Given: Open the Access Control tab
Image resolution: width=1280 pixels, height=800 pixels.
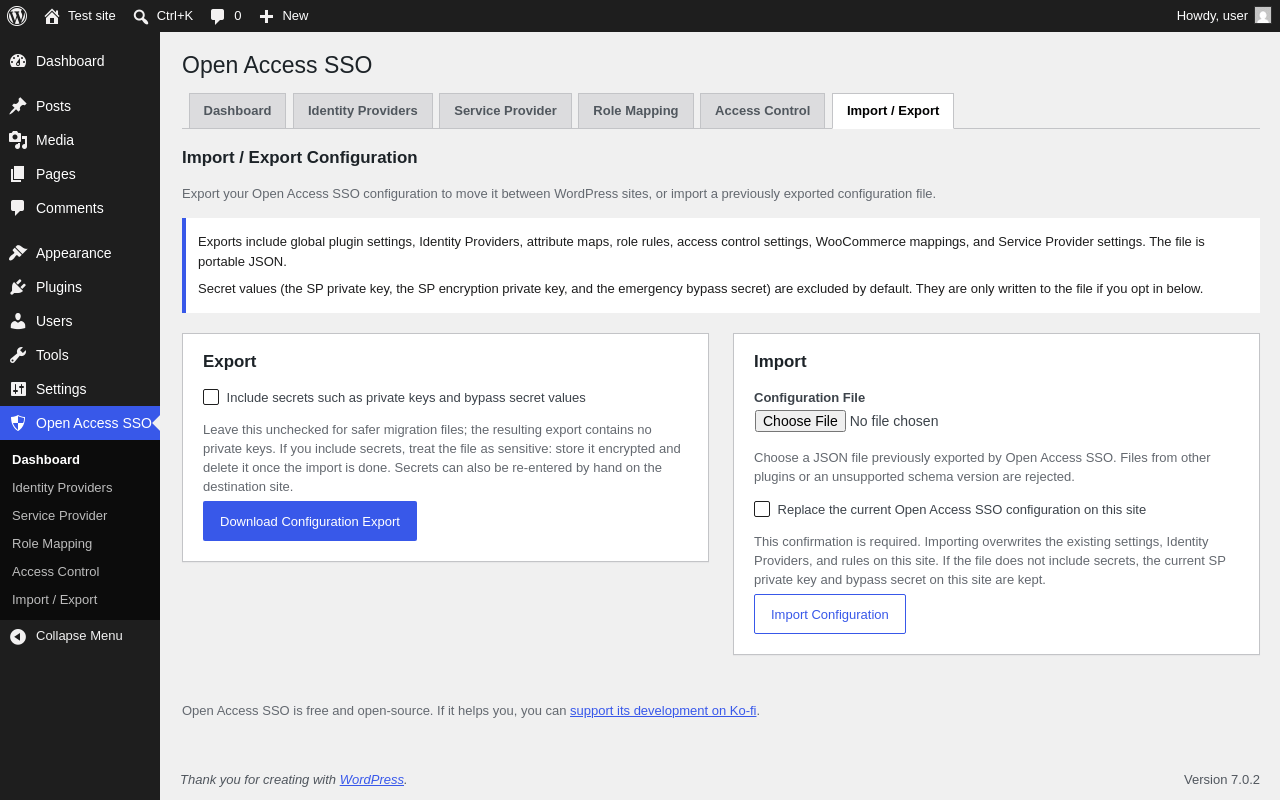Looking at the screenshot, I should point(762,111).
